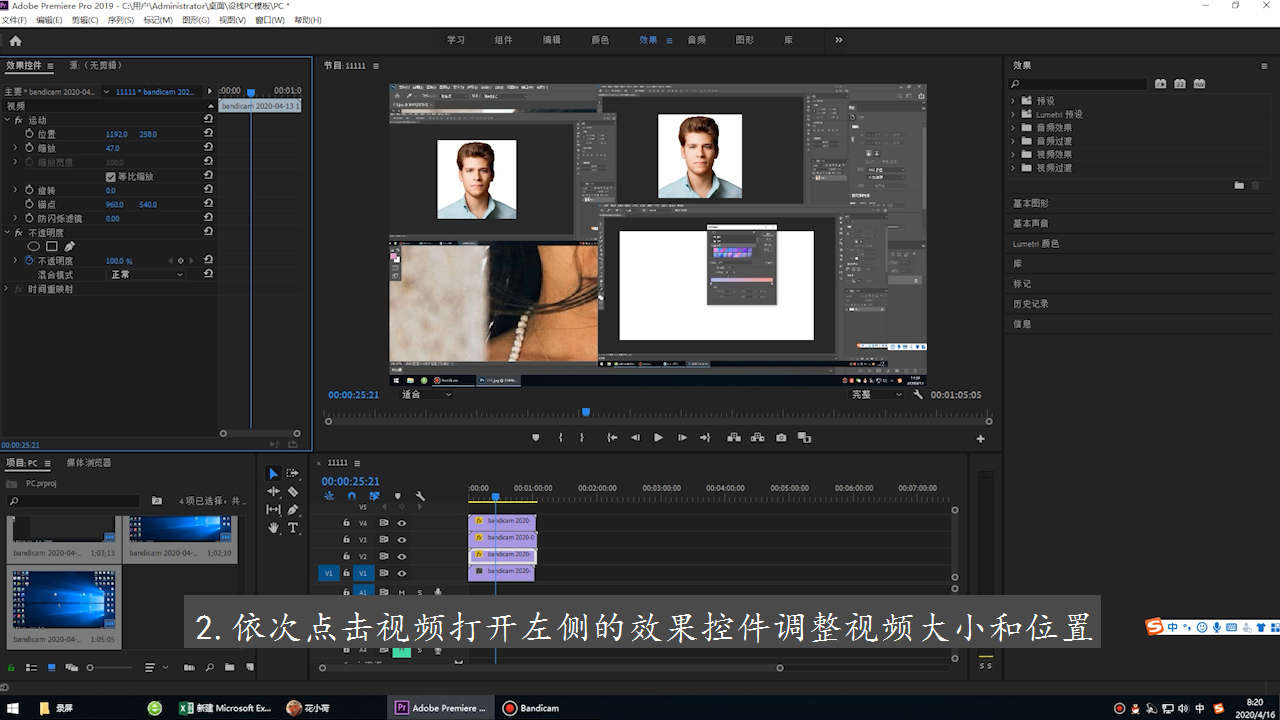1280x720 pixels.
Task: Select the Ripple Edit tool
Action: (273, 491)
